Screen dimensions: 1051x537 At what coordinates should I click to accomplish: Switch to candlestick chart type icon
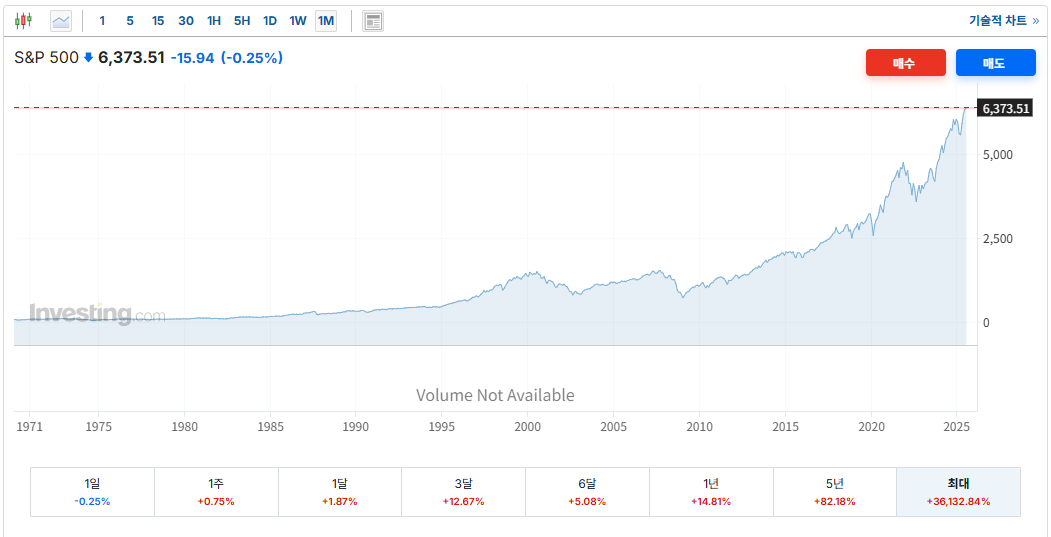[23, 21]
